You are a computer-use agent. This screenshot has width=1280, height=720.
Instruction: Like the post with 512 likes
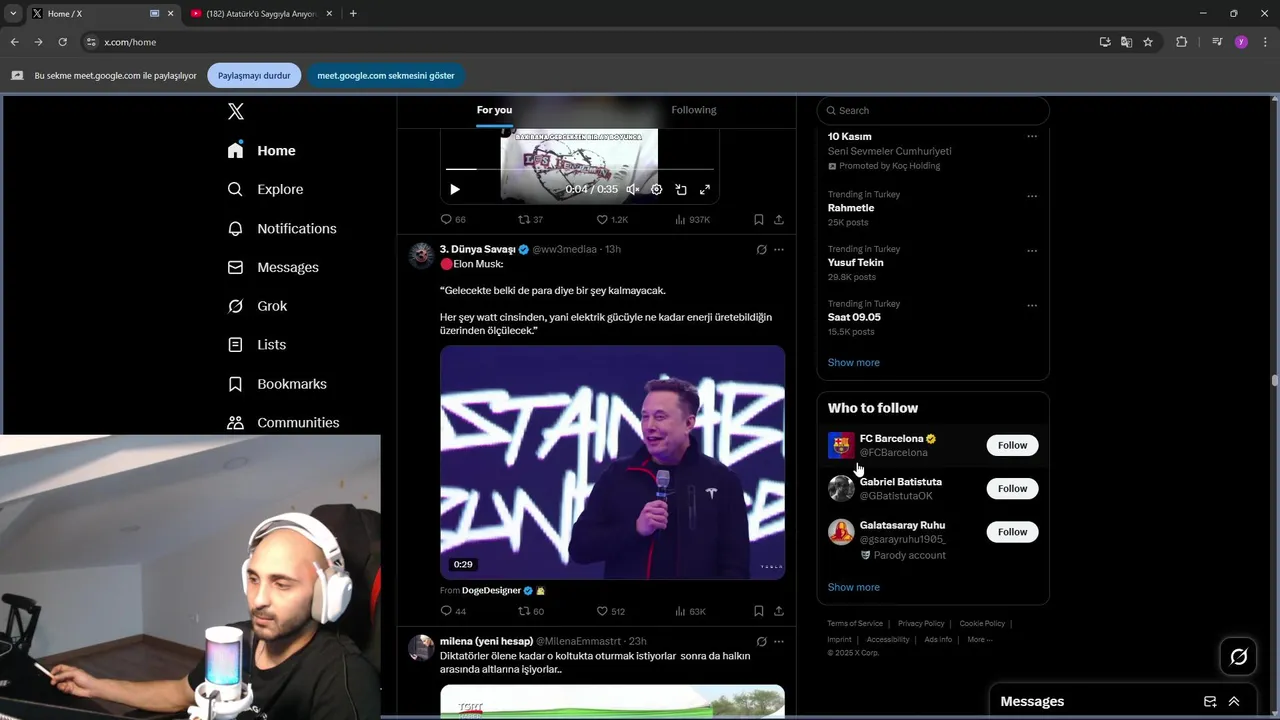[610, 611]
